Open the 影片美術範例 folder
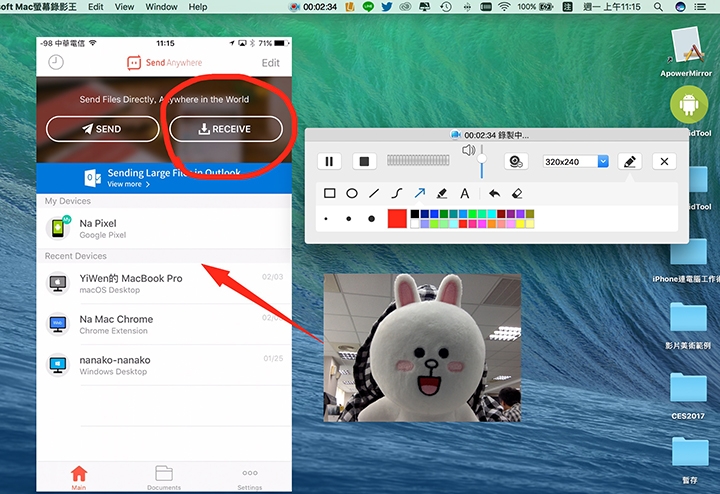720x494 pixels. (688, 326)
